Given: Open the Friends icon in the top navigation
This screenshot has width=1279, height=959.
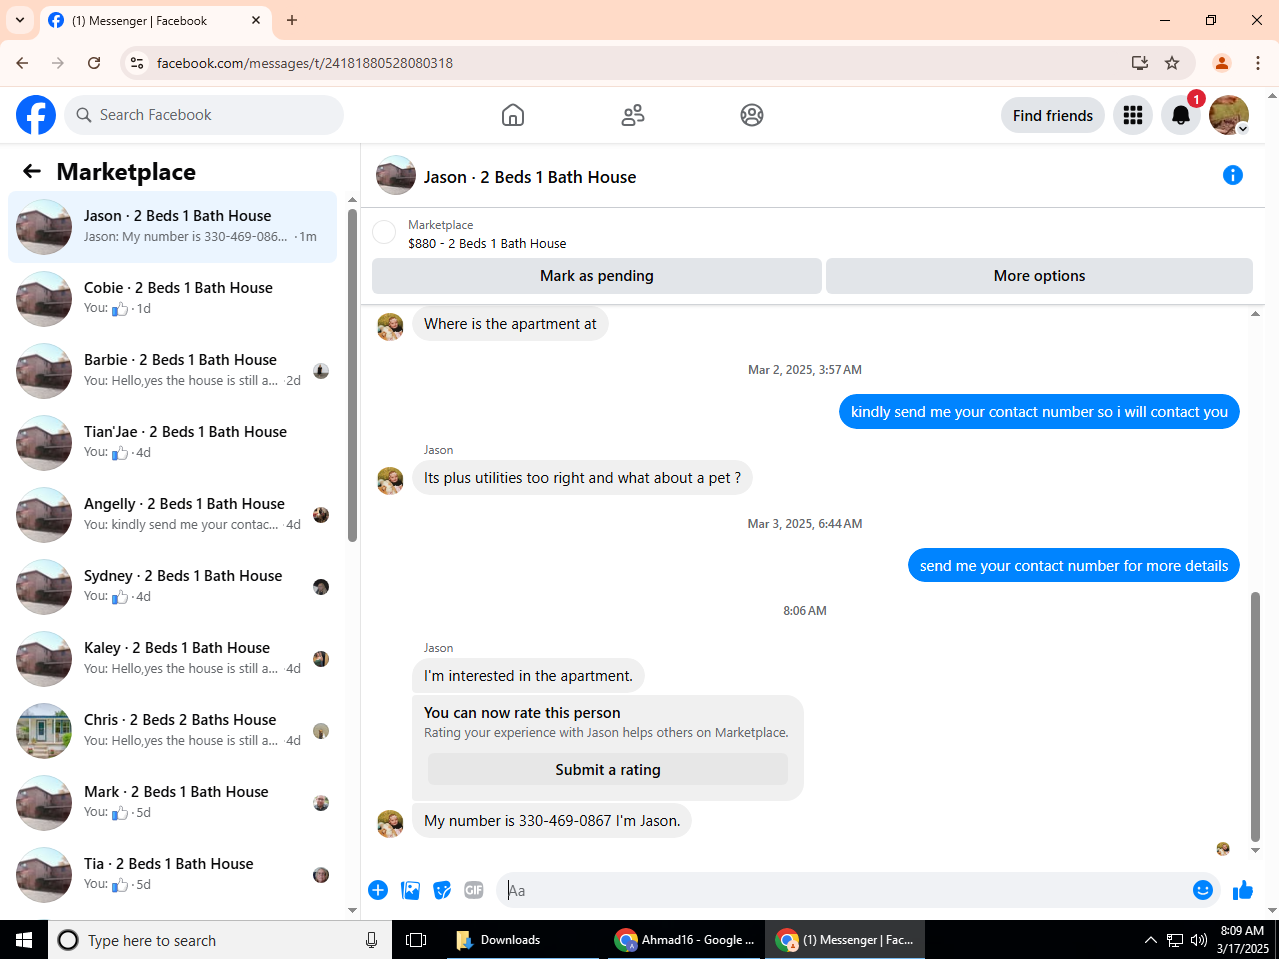Looking at the screenshot, I should 633,115.
